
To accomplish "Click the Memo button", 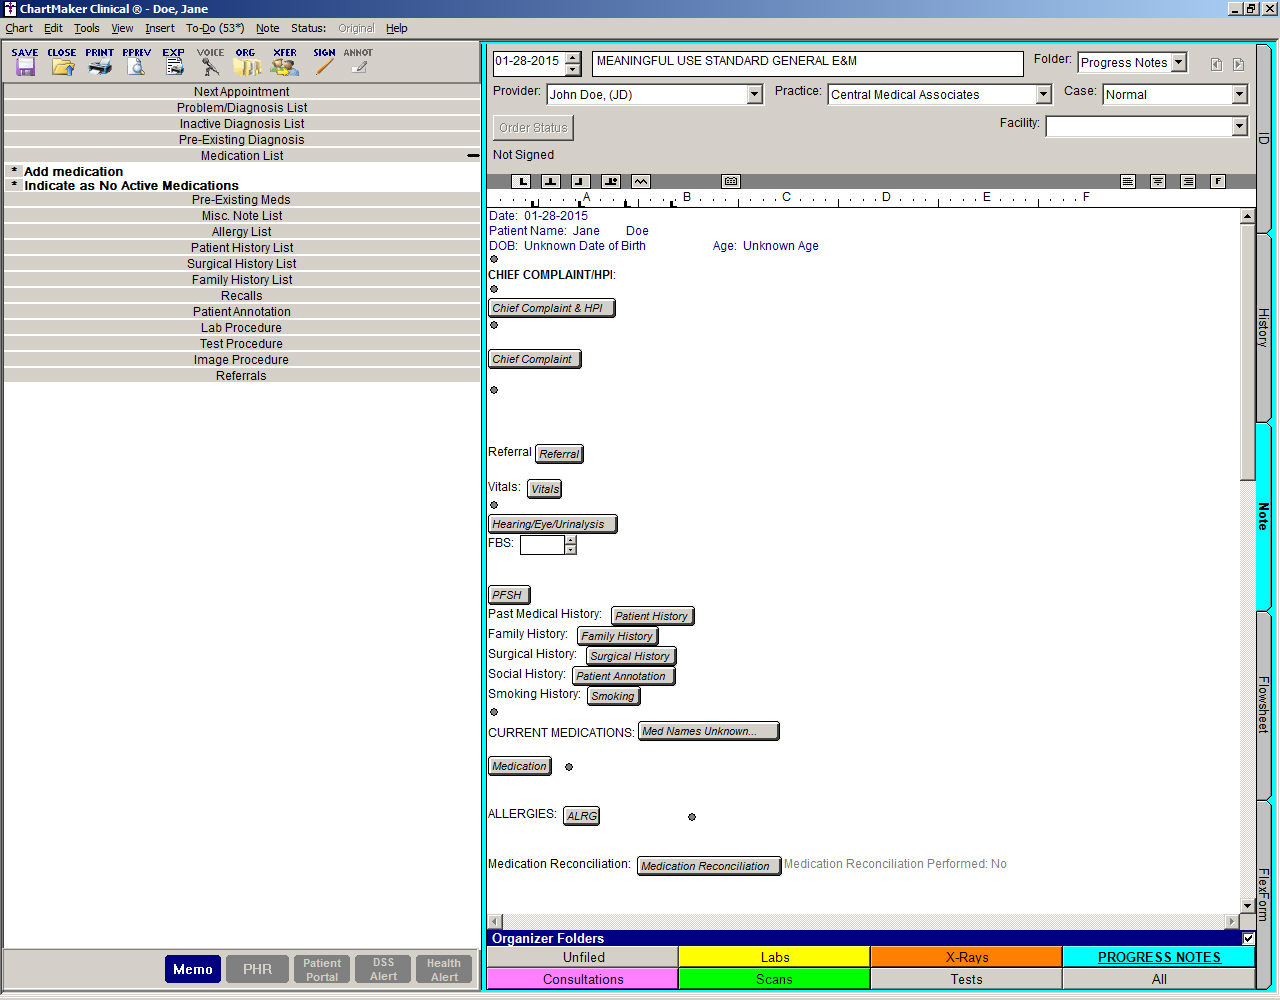I will 192,969.
